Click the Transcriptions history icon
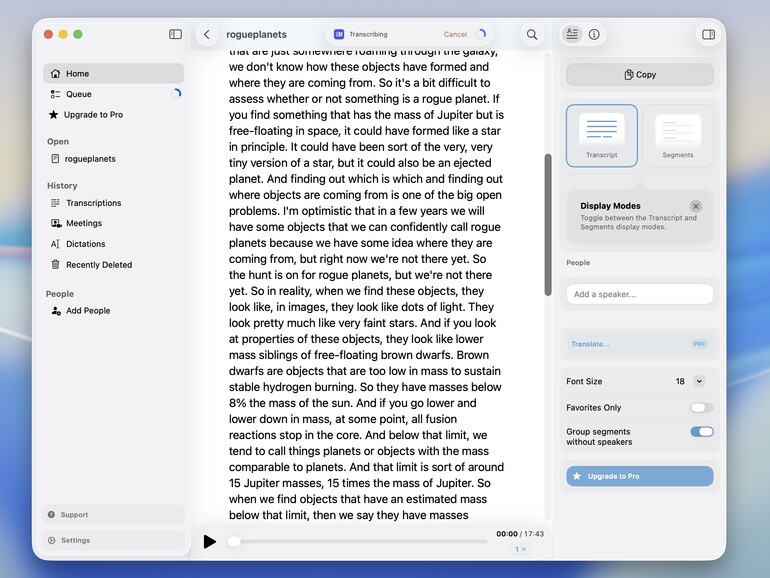Screen dimensions: 770x578 55,203
